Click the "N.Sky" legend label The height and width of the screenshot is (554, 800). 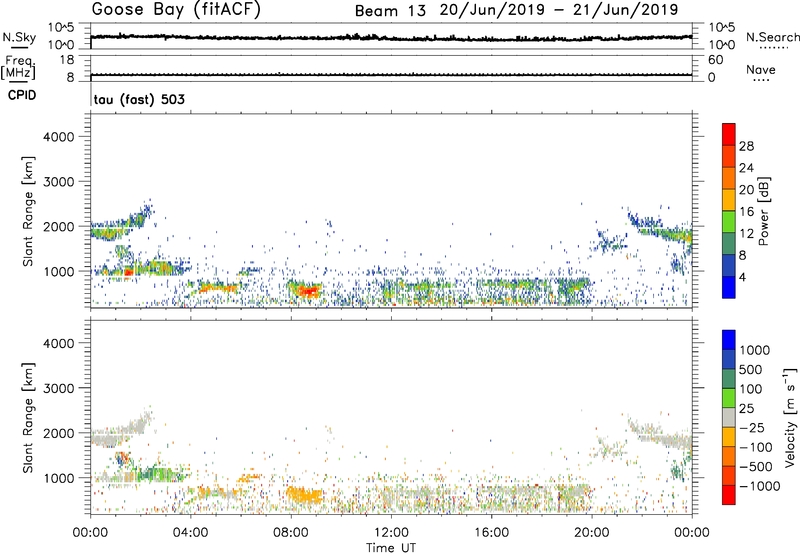coord(19,37)
